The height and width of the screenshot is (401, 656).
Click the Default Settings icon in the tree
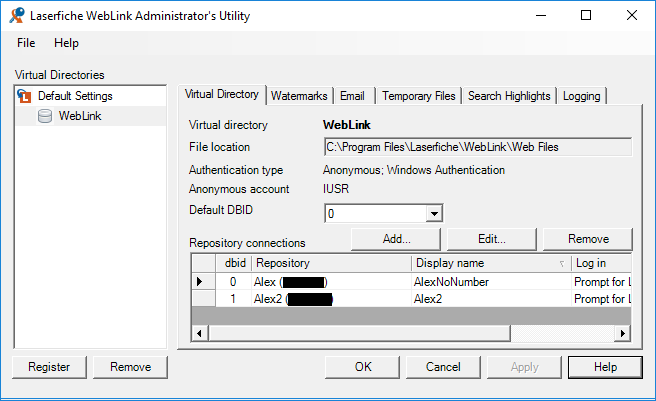(x=24, y=96)
